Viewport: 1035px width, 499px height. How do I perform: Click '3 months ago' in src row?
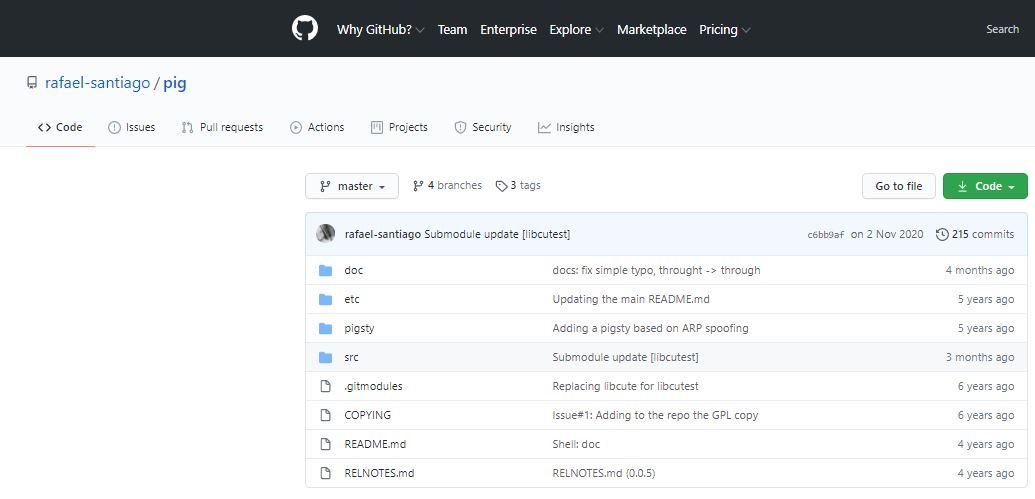click(x=980, y=358)
